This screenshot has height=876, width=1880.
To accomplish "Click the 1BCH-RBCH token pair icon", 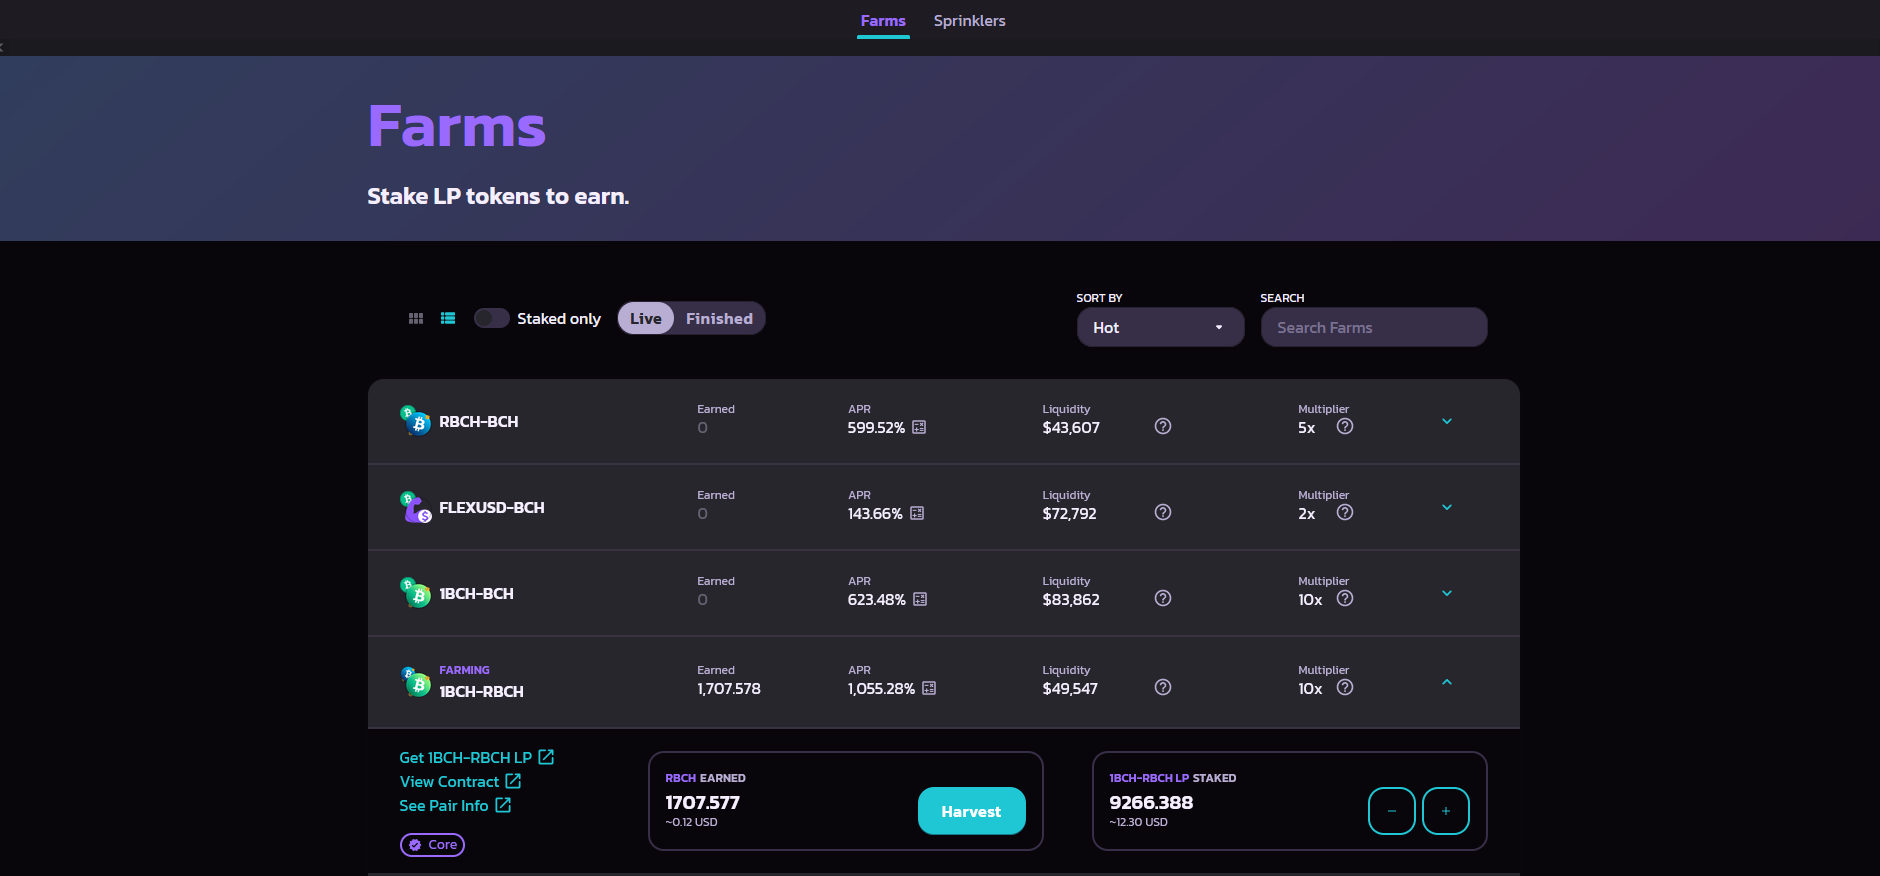I will pyautogui.click(x=415, y=682).
